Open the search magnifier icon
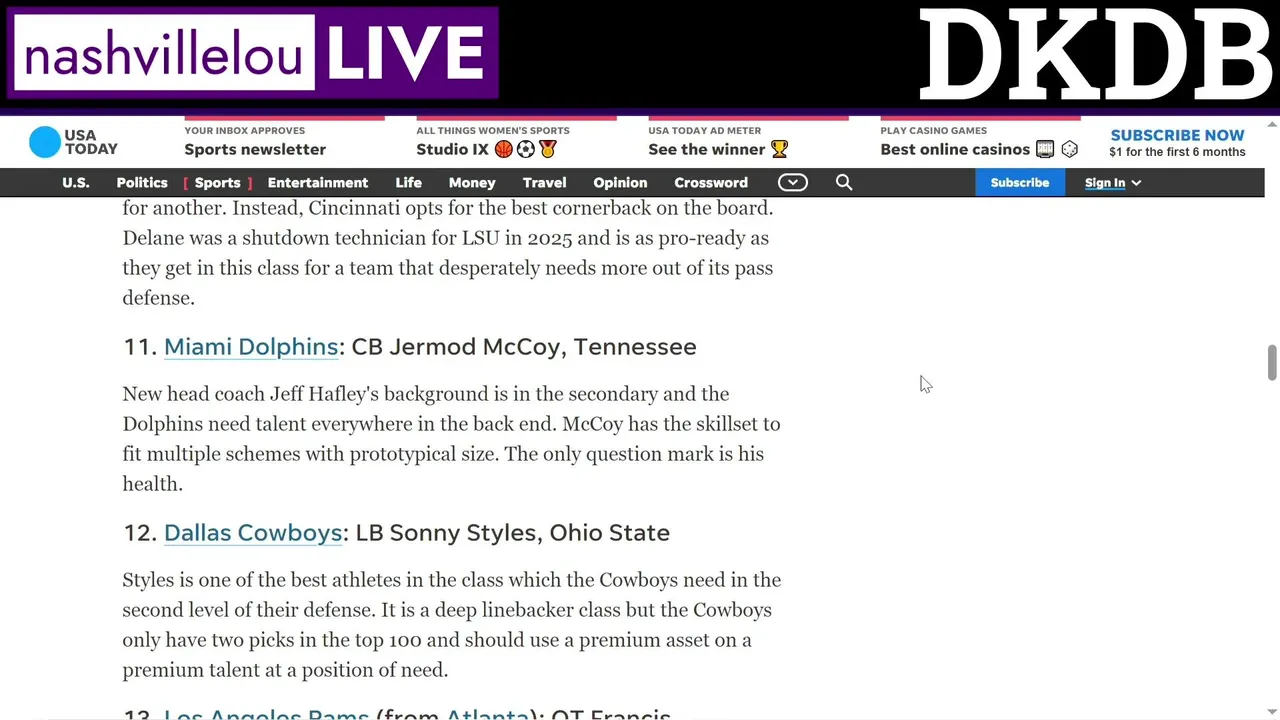1280x720 pixels. pos(844,182)
